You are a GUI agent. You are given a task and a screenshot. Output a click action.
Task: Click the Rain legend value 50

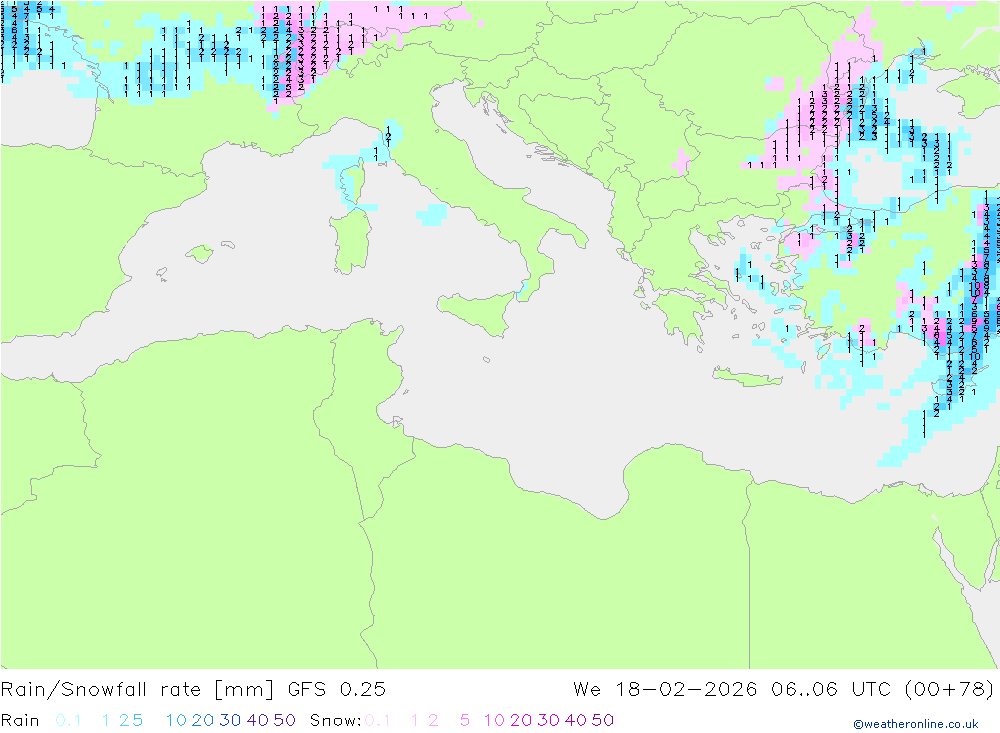[x=284, y=720]
